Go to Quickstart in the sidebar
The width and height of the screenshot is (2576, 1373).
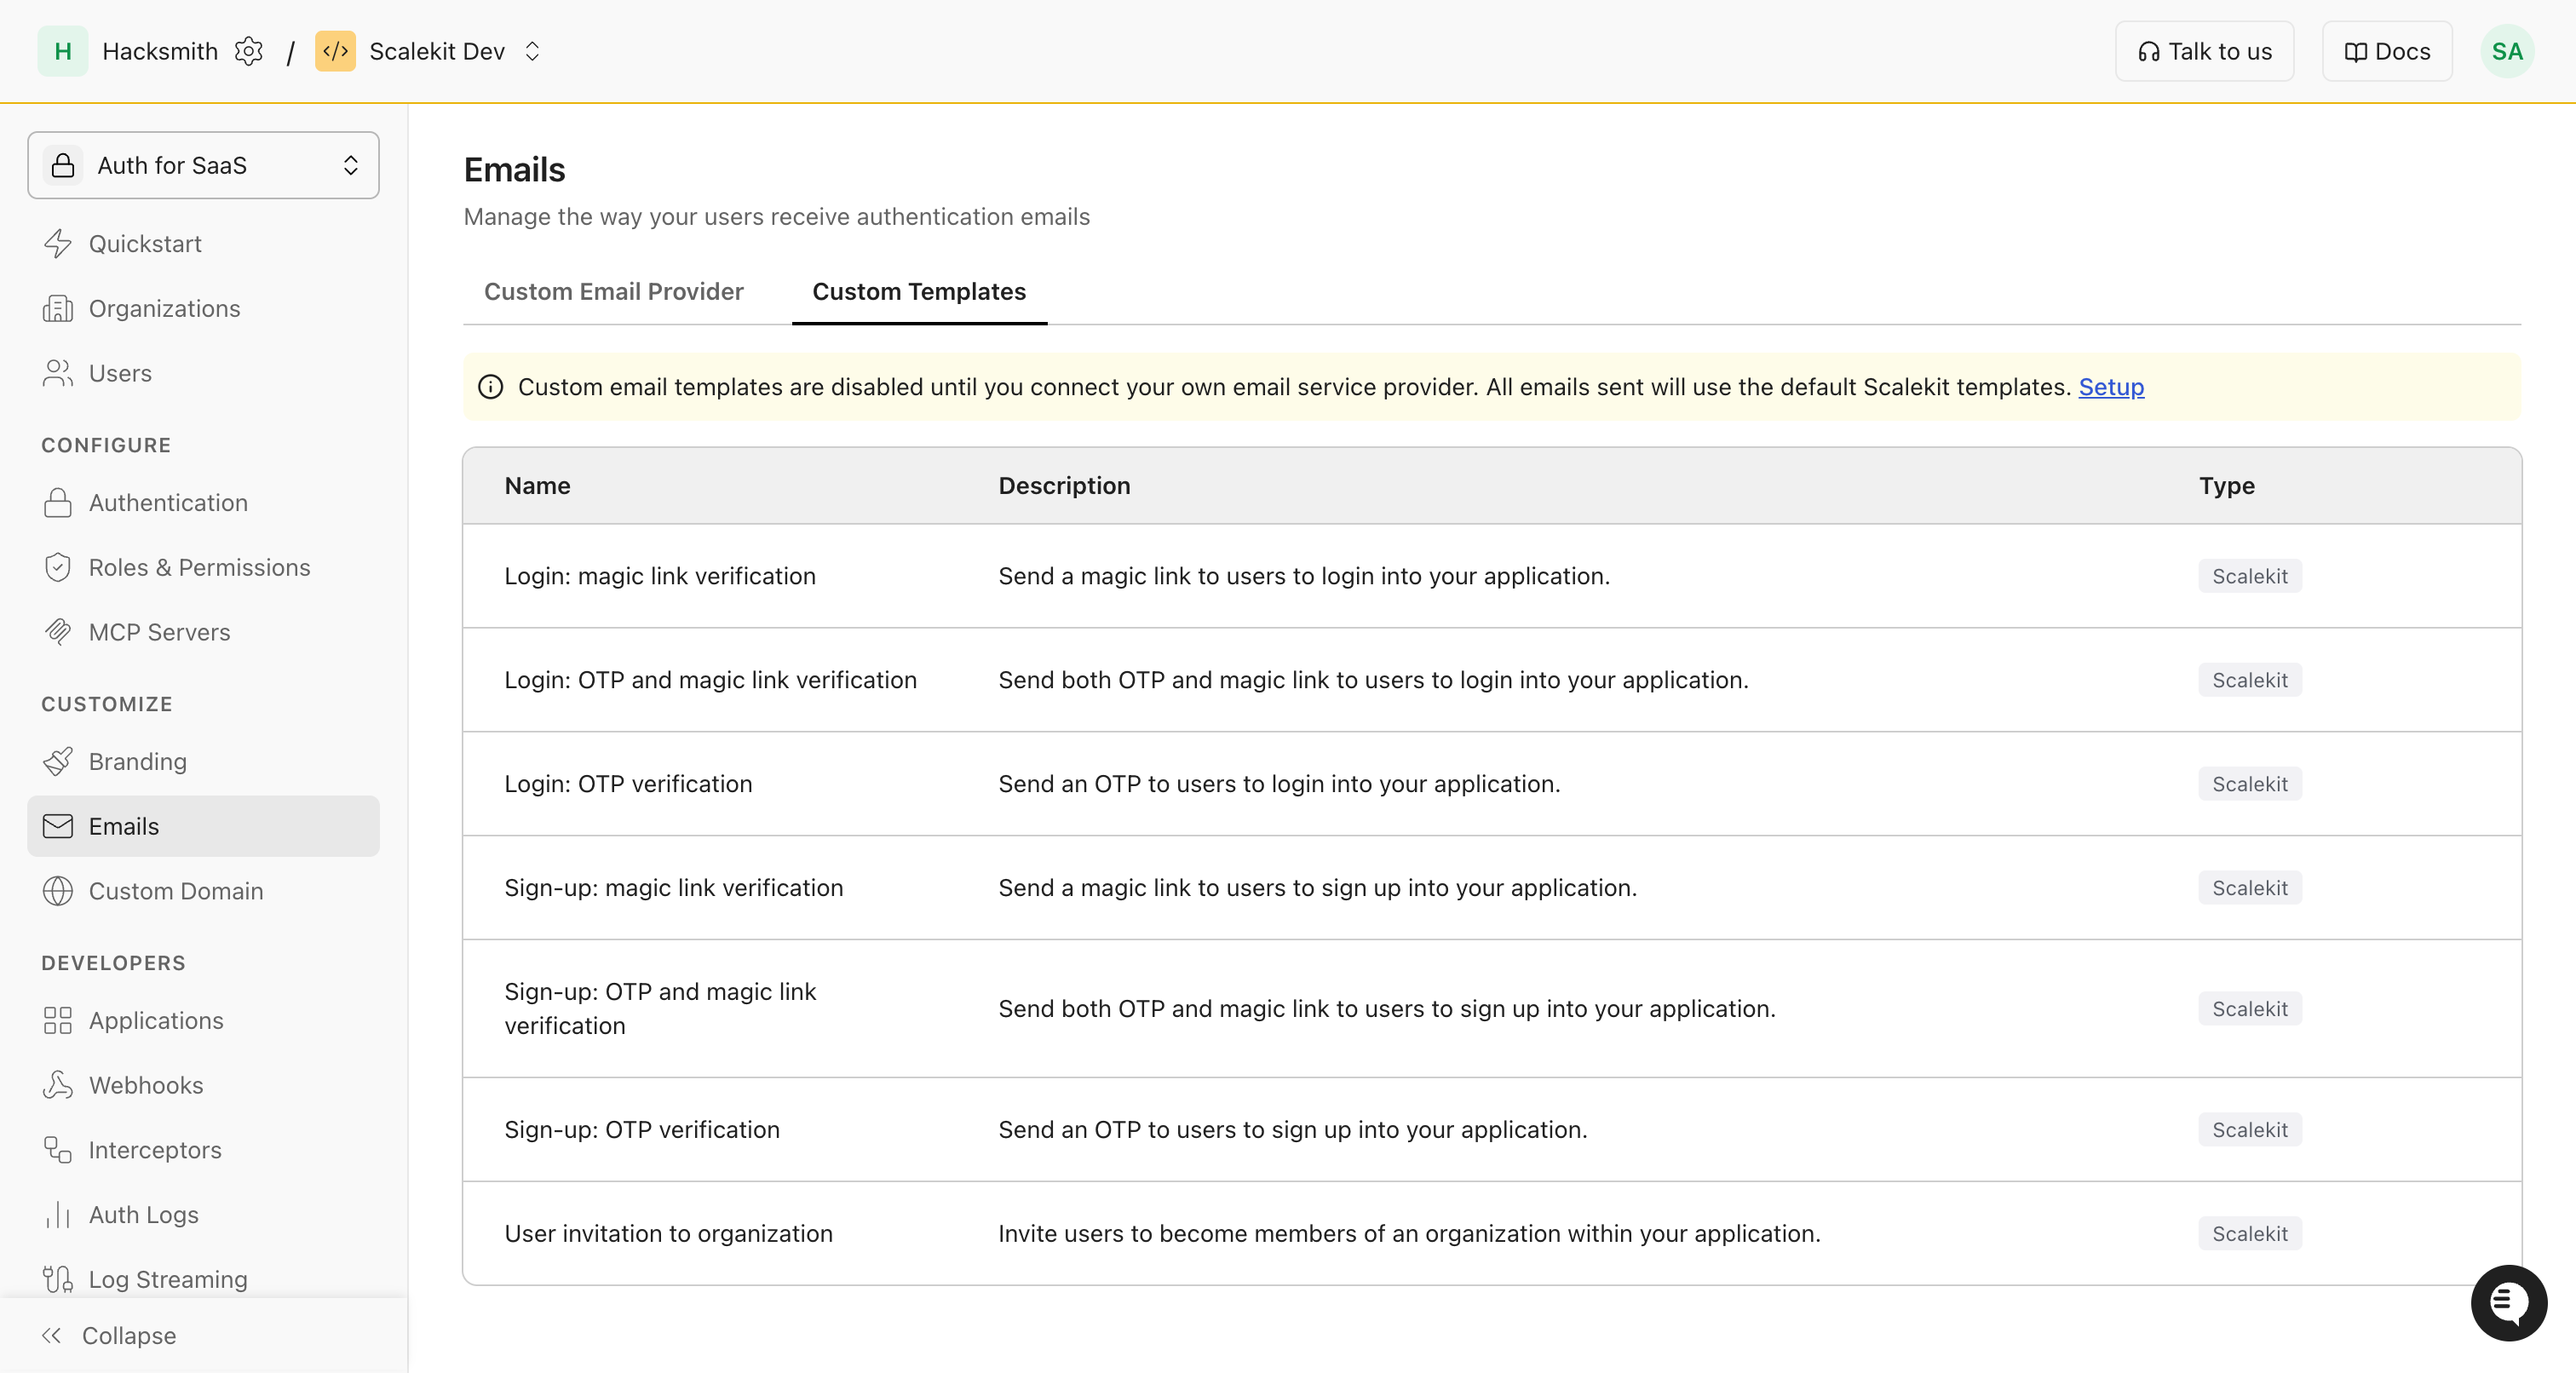point(203,244)
